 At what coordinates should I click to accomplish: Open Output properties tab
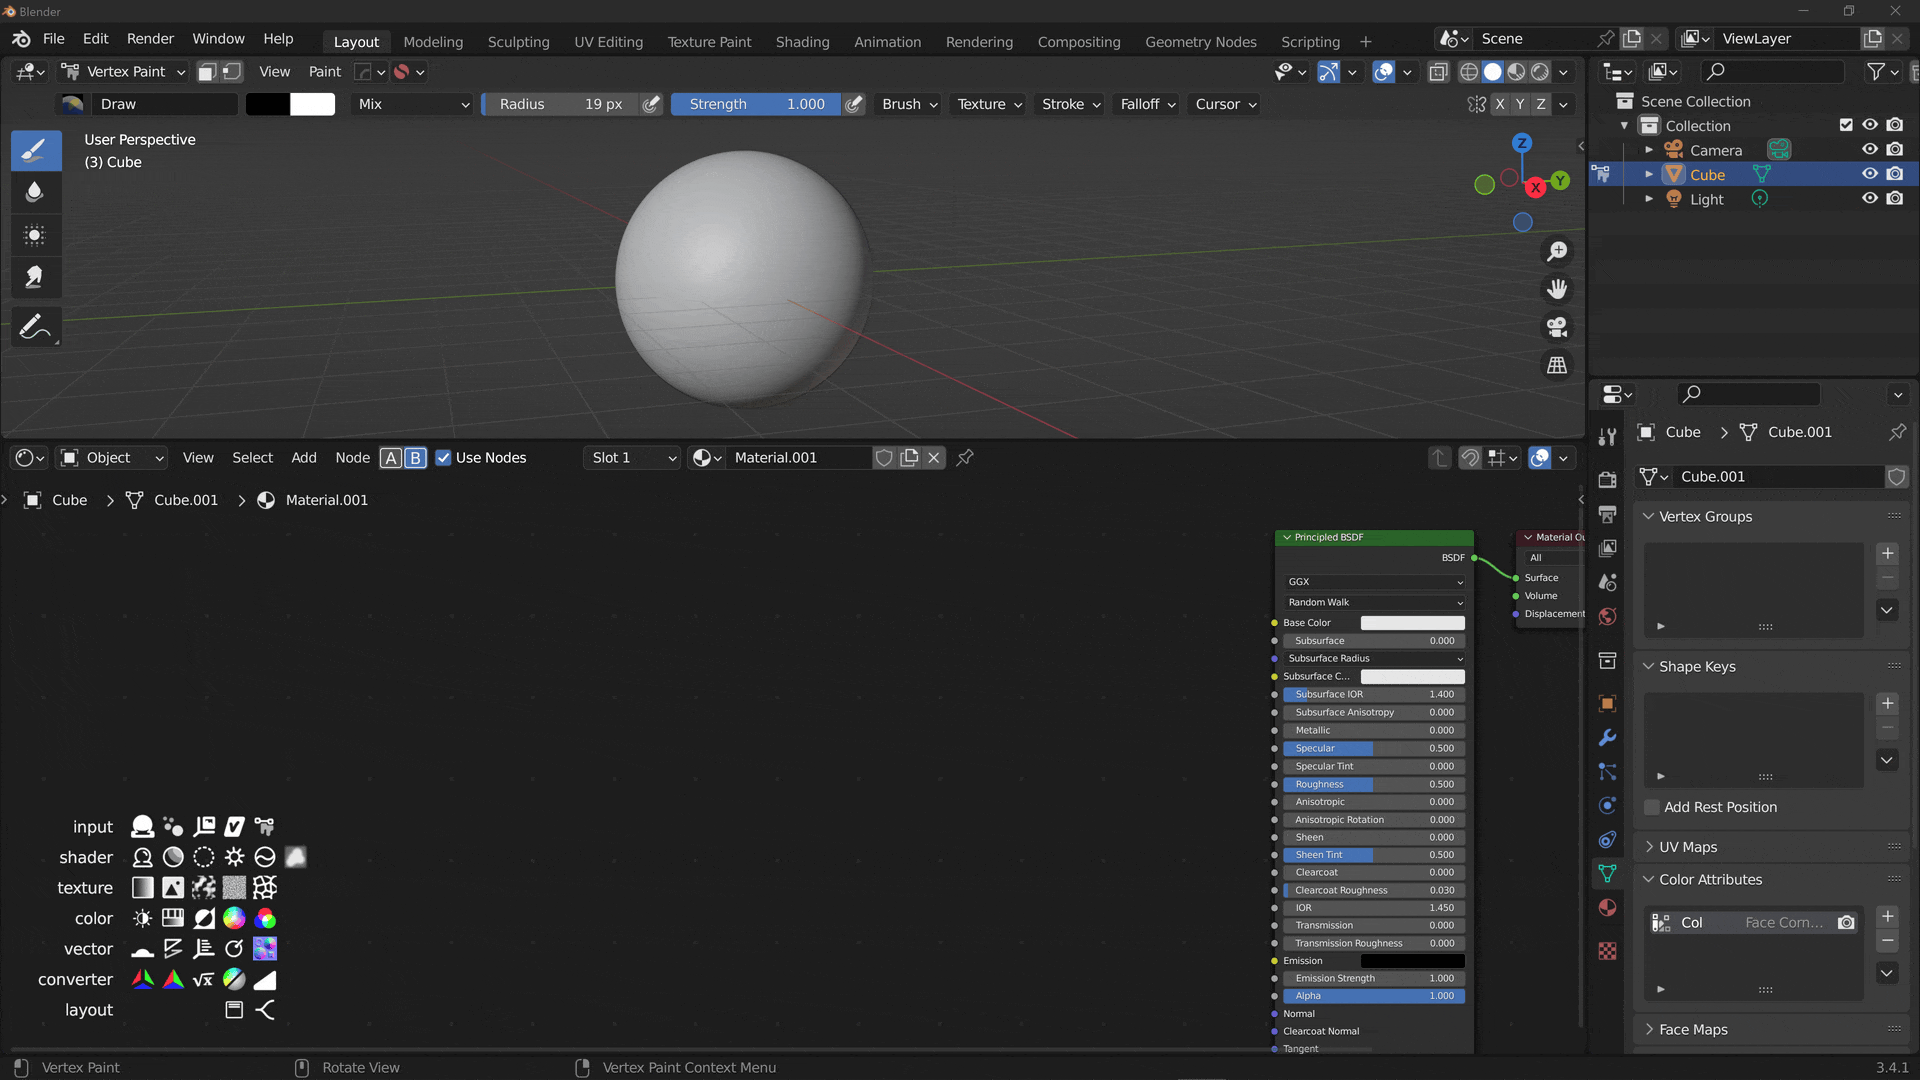(1607, 514)
